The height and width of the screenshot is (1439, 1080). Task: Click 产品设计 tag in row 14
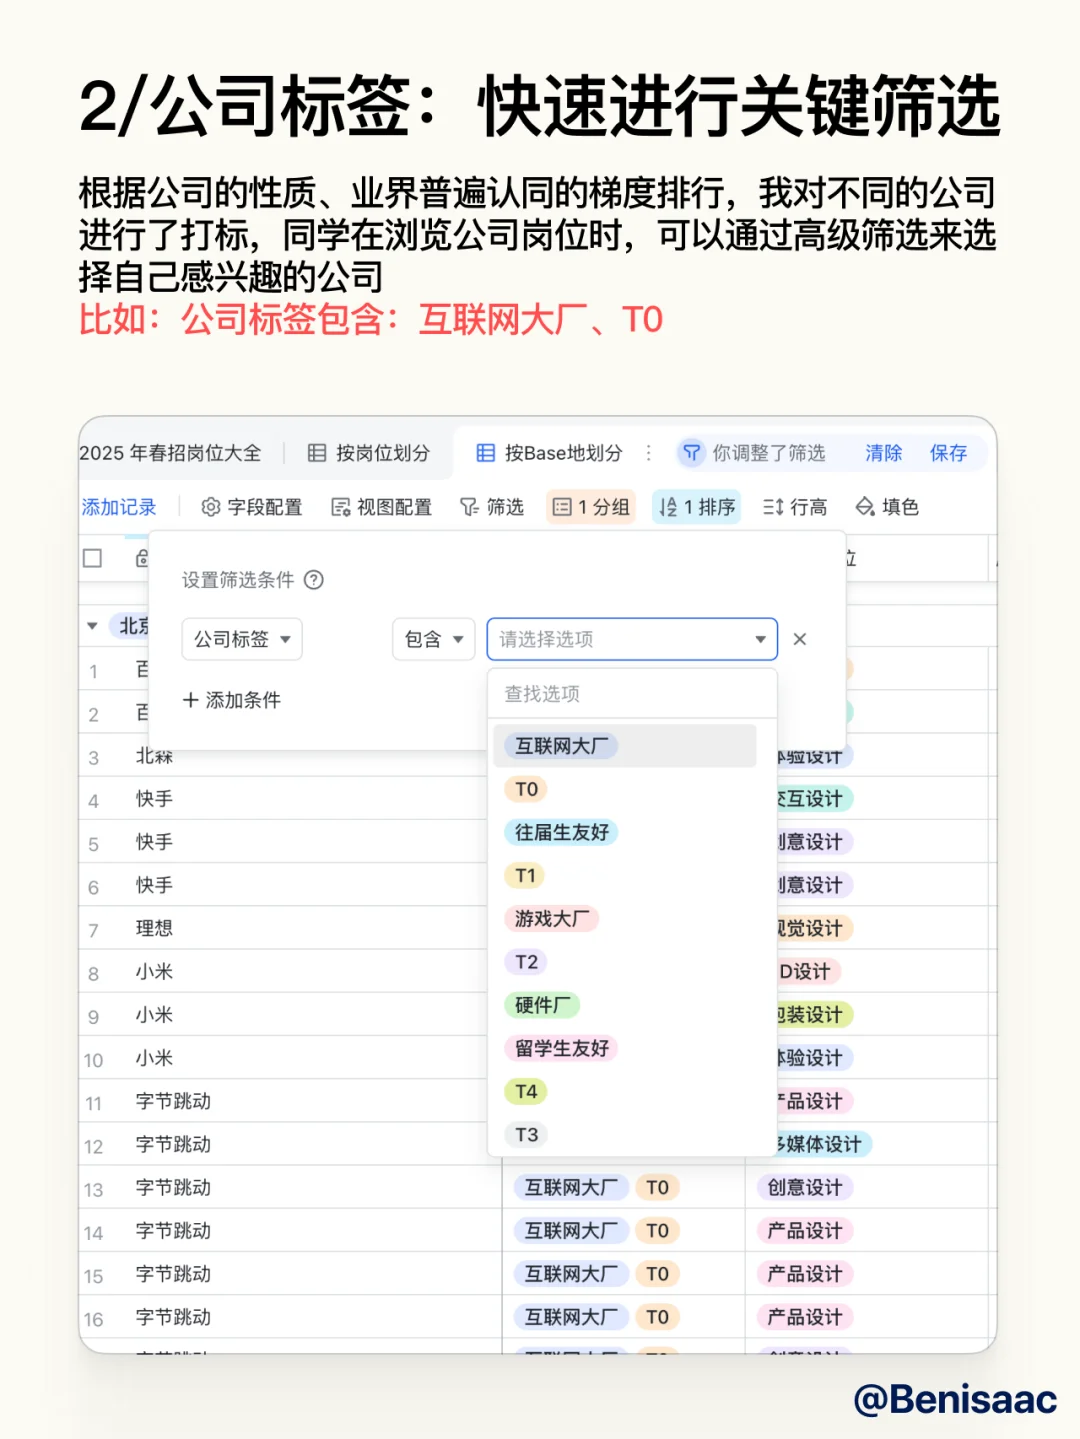[805, 1231]
